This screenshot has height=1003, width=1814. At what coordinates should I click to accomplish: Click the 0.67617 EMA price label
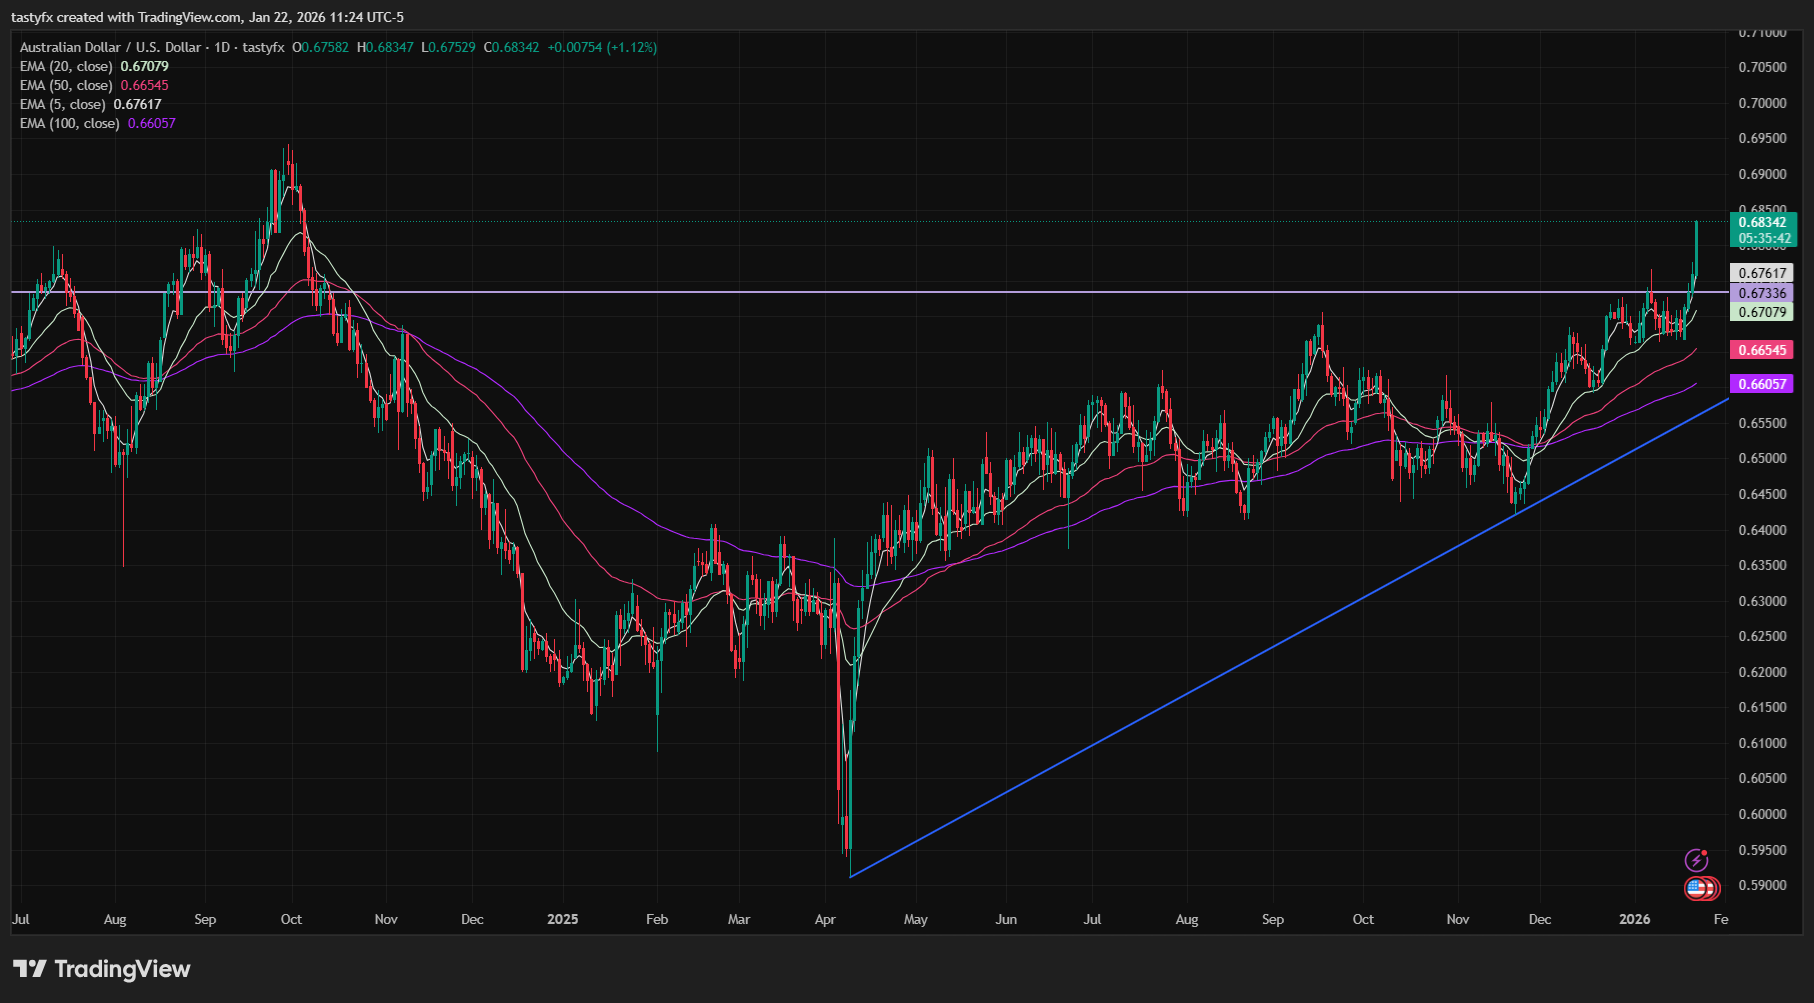(1763, 272)
